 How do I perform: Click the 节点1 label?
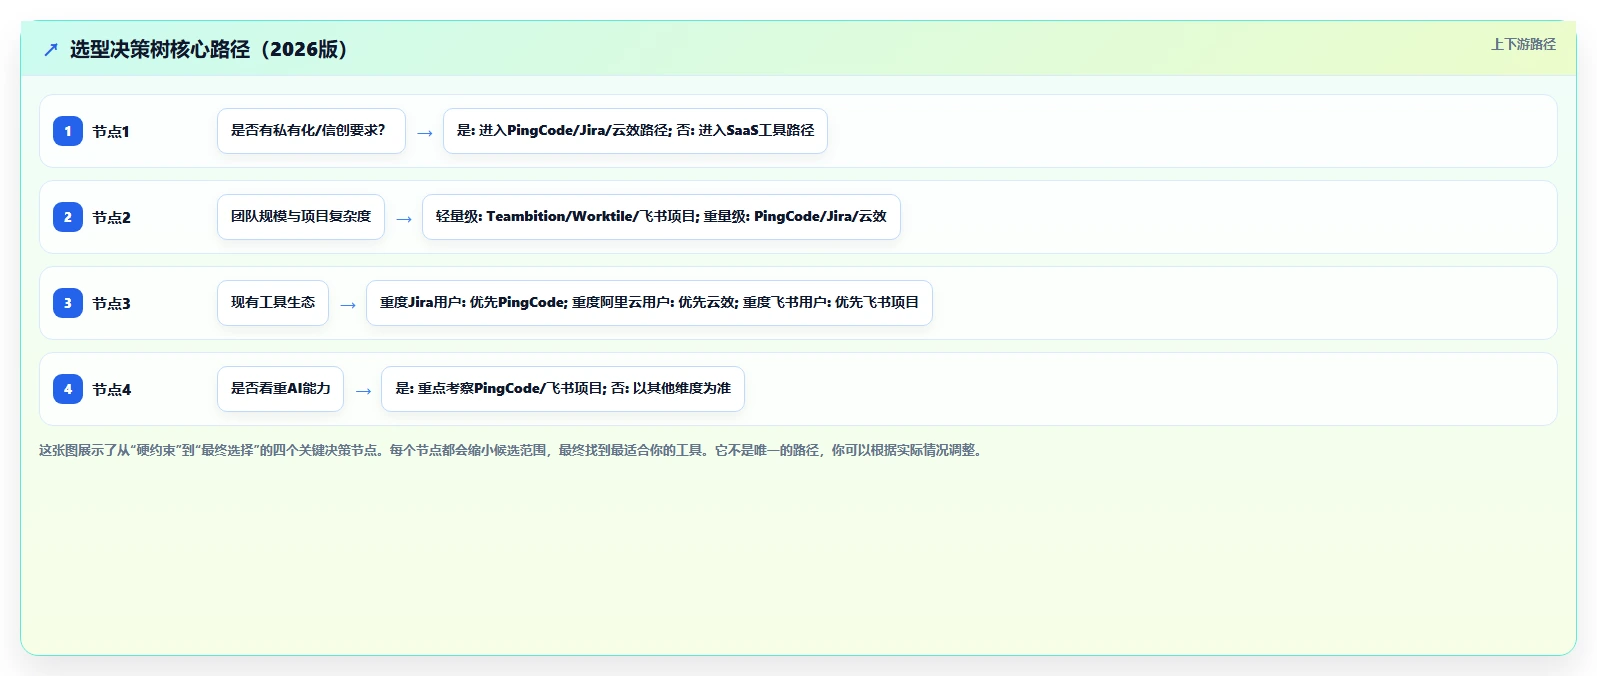(111, 131)
